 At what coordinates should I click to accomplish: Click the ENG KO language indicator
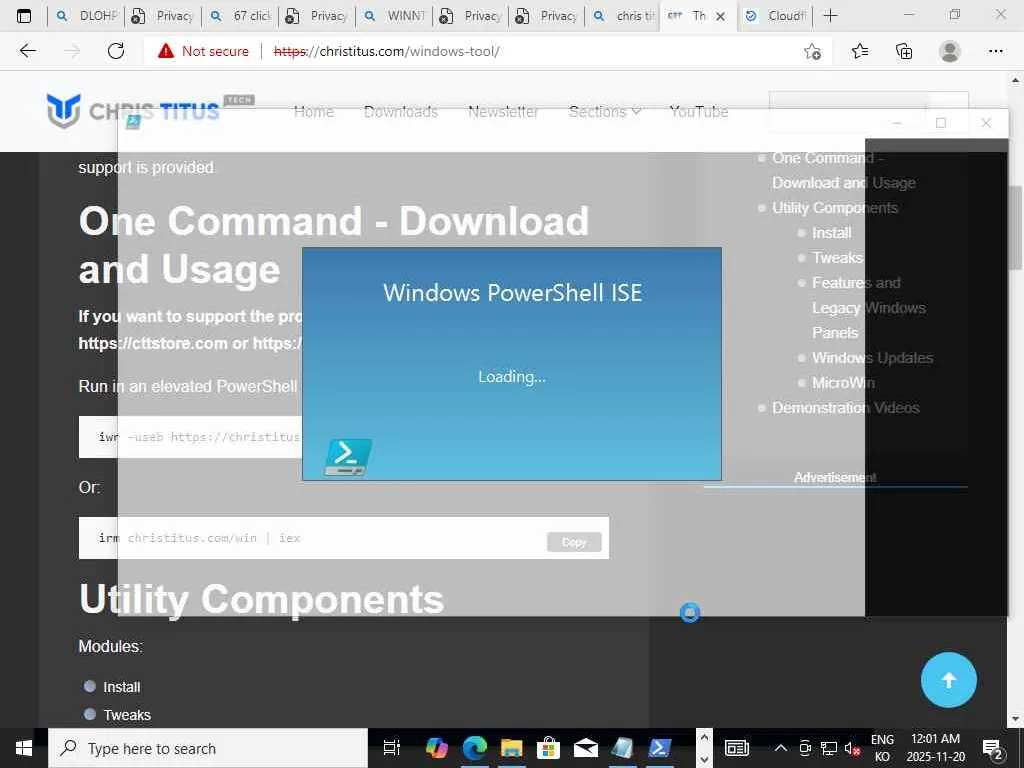click(x=882, y=748)
